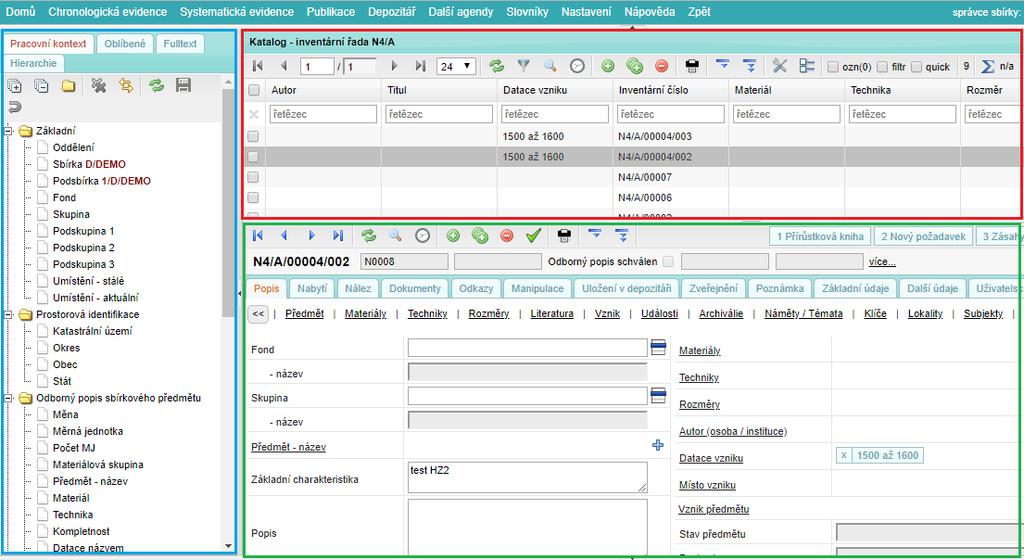The image size is (1024, 560).
Task: Toggle Odborný popis schválen checkbox
Action: coord(667,262)
